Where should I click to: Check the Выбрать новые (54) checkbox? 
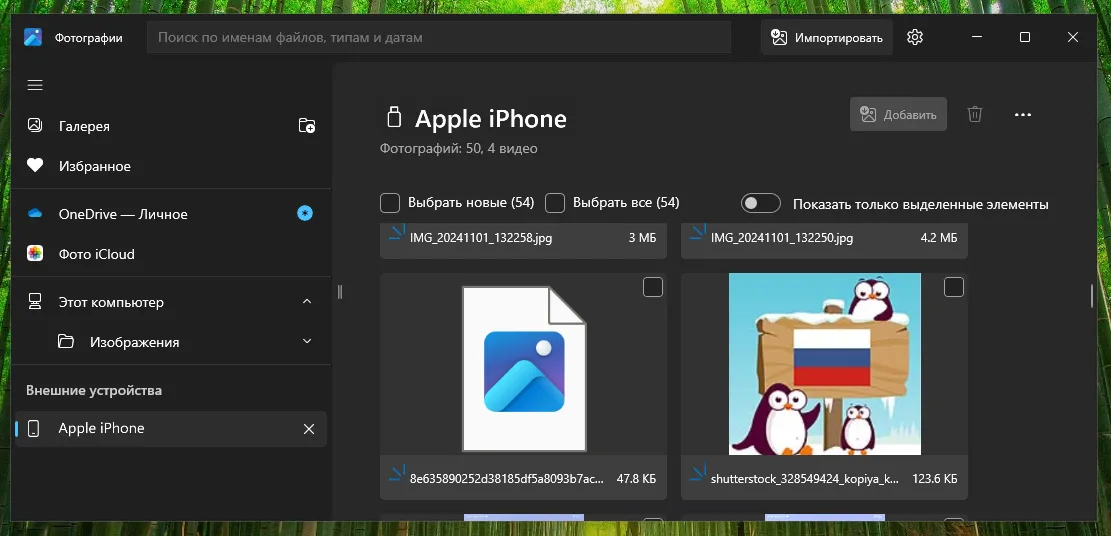tap(390, 203)
